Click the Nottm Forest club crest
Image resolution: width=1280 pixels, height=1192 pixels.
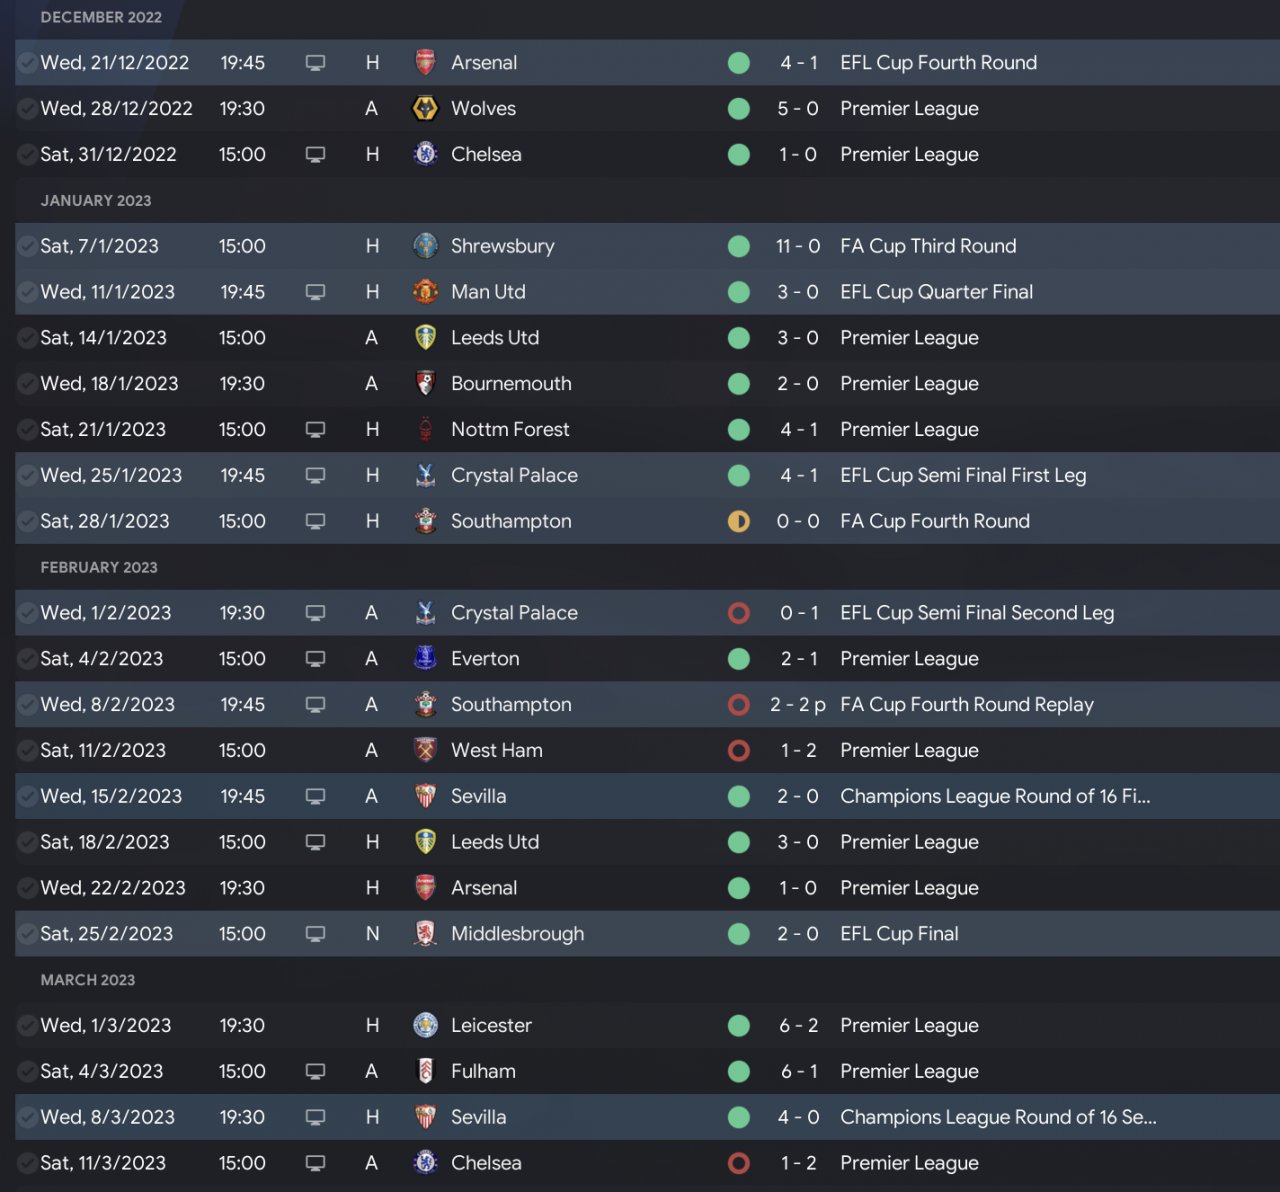tap(425, 430)
